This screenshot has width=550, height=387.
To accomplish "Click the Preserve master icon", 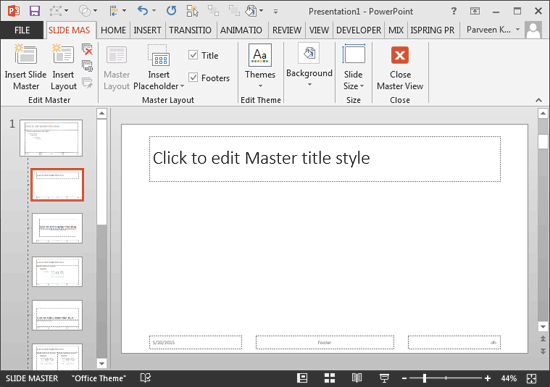I will pyautogui.click(x=87, y=83).
